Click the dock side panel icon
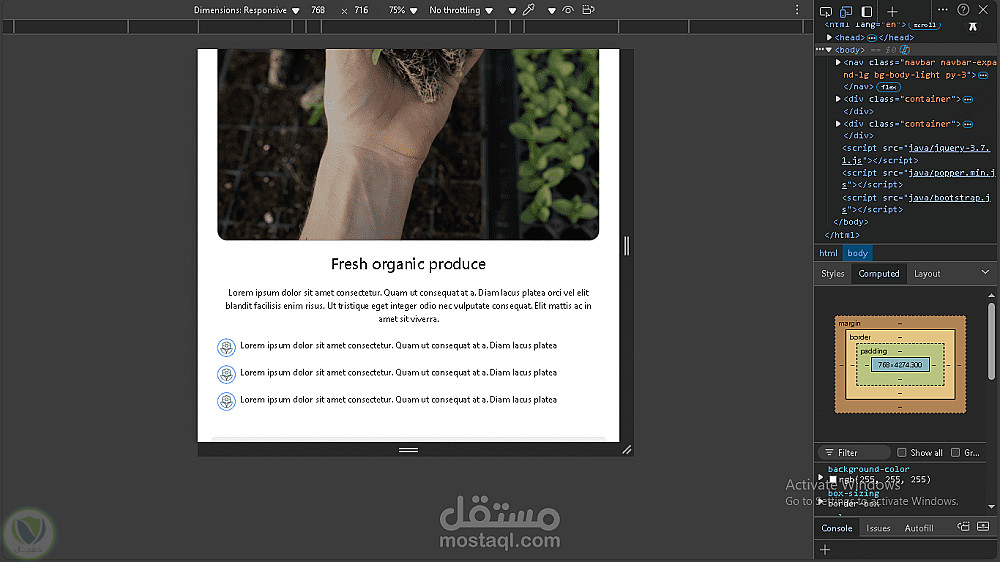This screenshot has width=1000, height=562. (867, 11)
